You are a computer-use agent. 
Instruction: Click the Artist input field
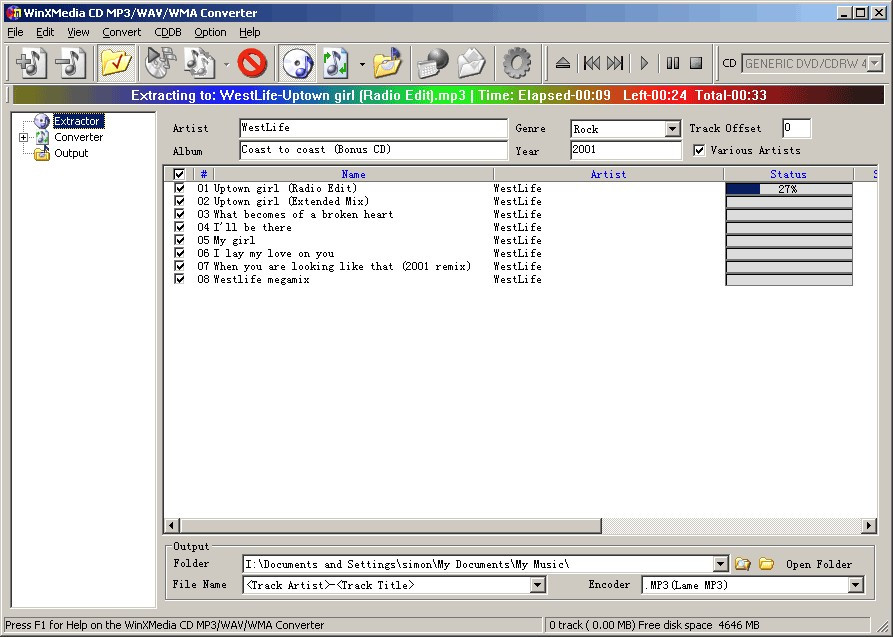(x=373, y=128)
